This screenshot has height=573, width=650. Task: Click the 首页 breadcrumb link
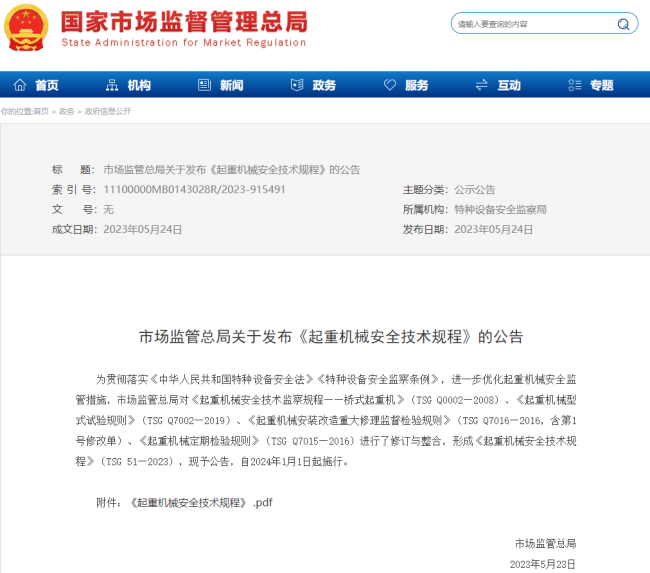point(41,111)
